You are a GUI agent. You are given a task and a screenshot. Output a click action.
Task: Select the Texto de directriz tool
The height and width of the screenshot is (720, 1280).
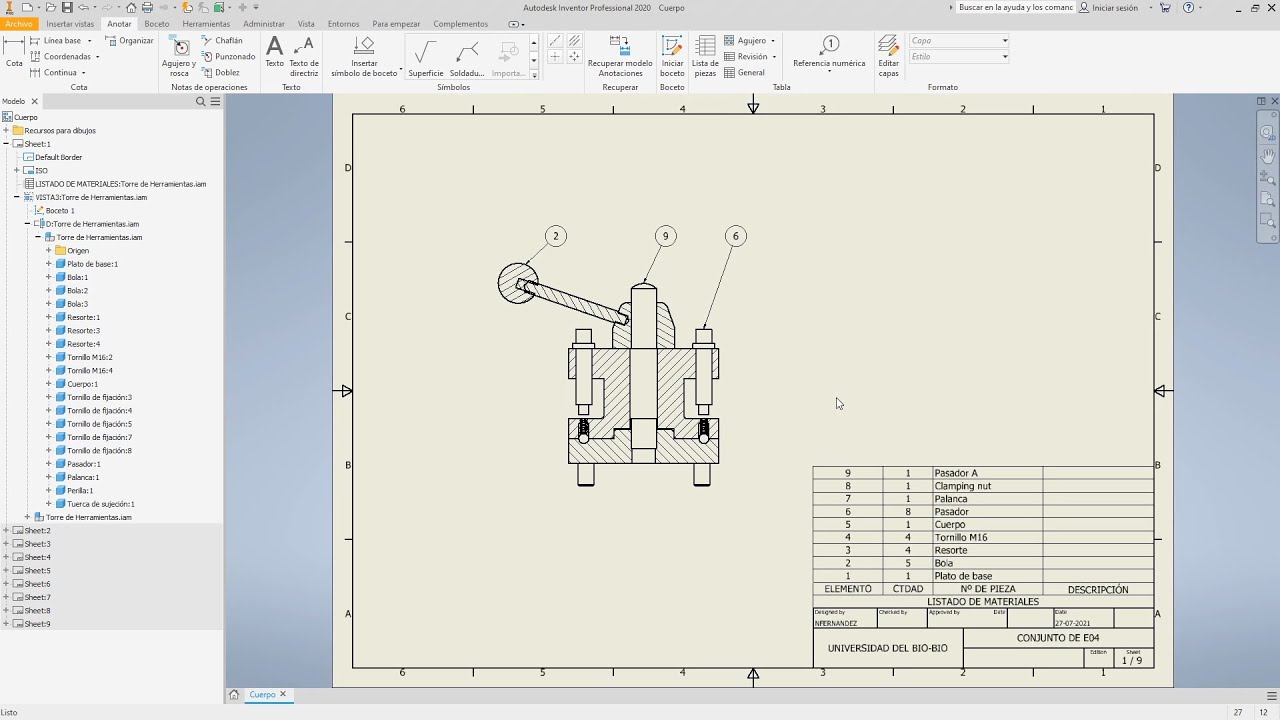[304, 57]
